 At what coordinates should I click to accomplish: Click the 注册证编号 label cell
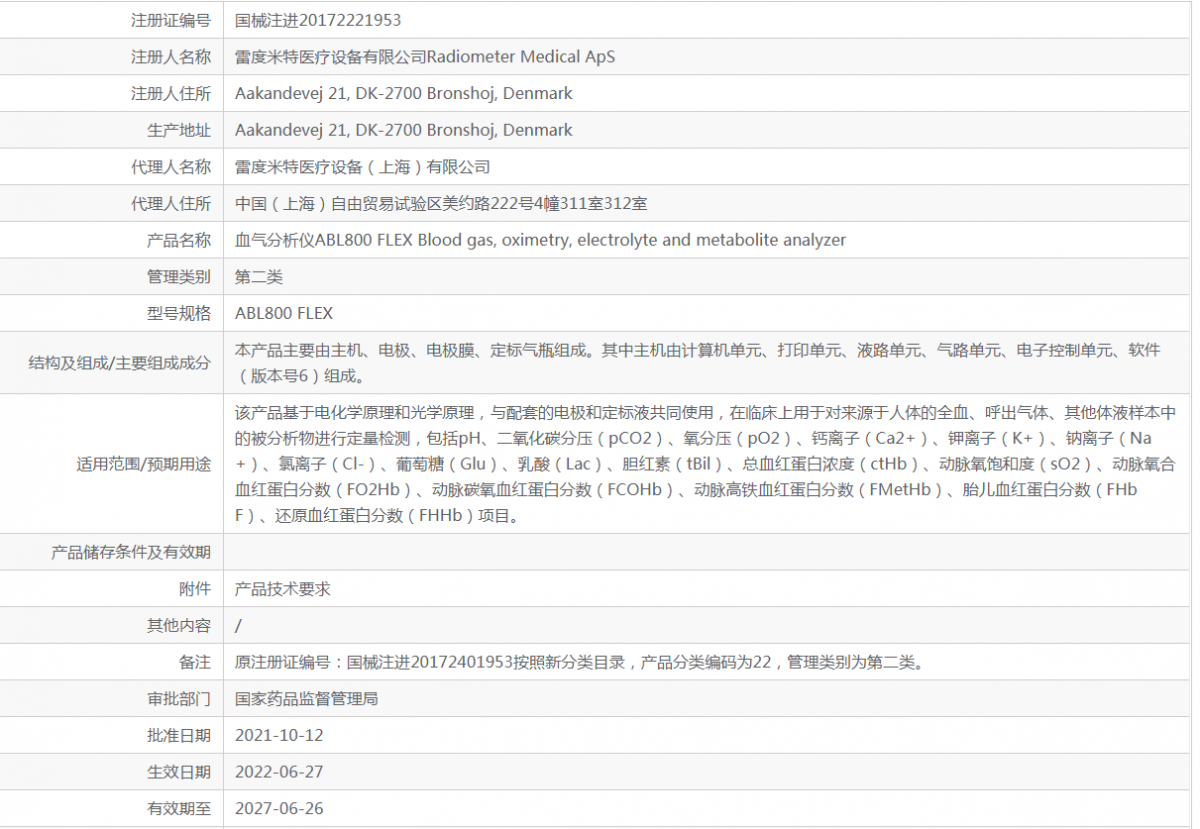(171, 20)
